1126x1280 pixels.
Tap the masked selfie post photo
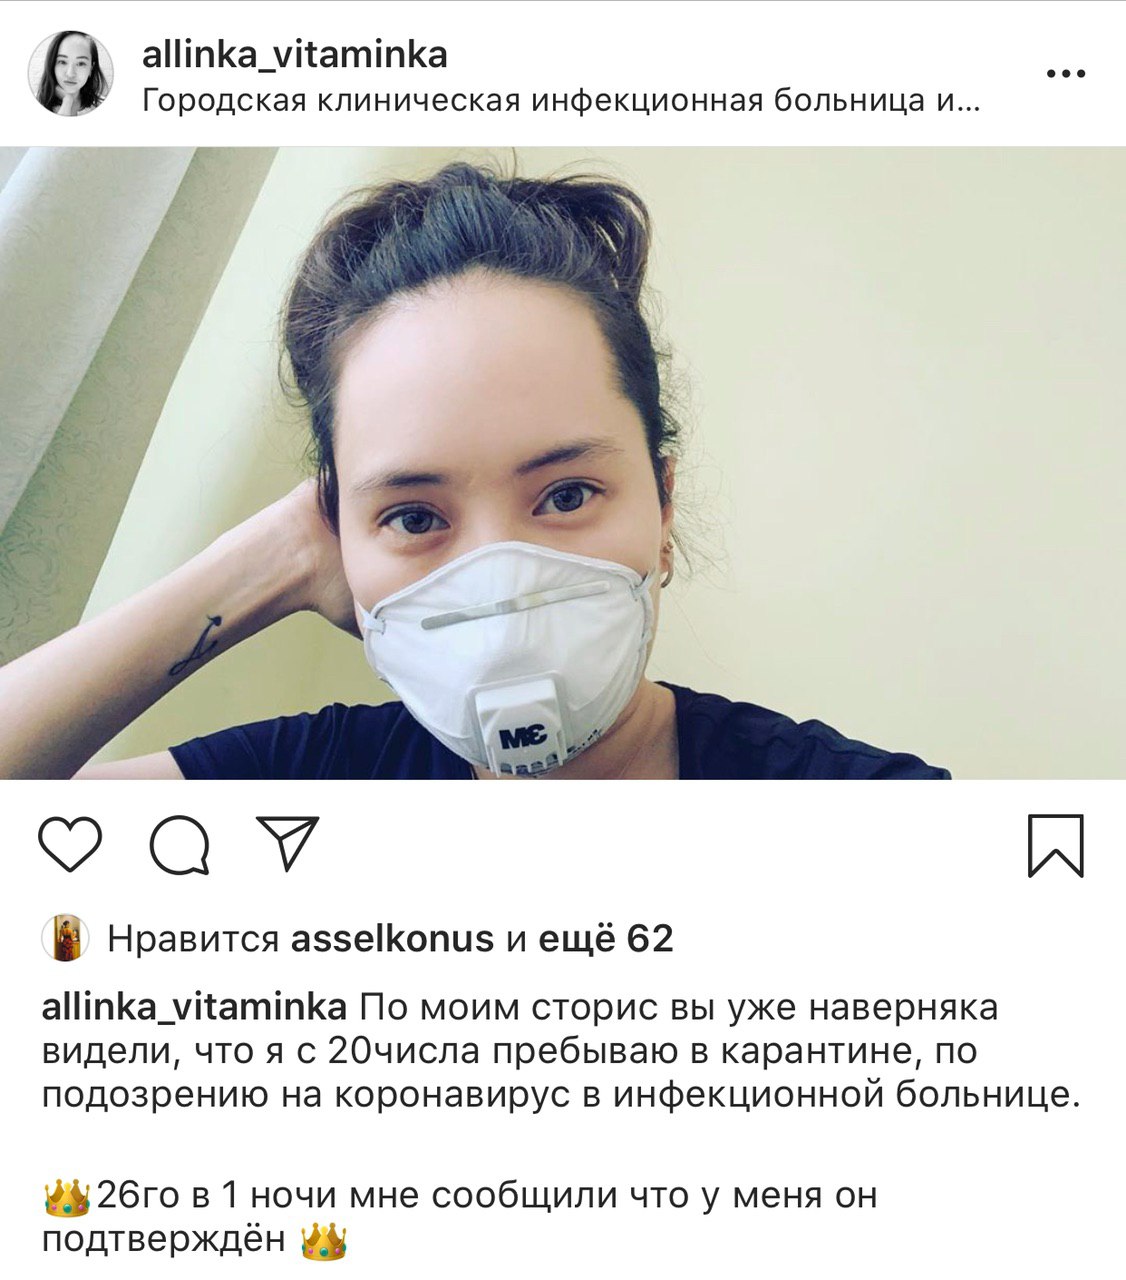563,463
